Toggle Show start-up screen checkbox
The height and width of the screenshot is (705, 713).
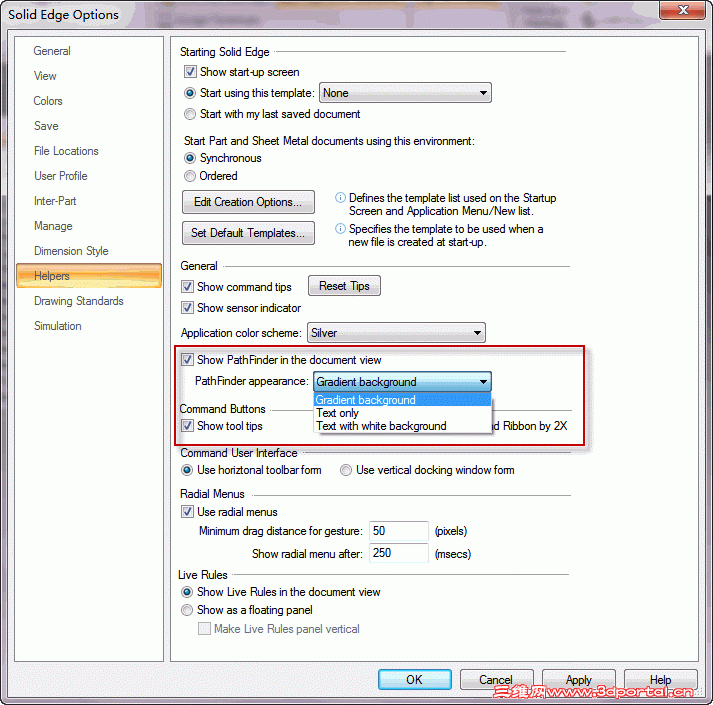pos(190,72)
